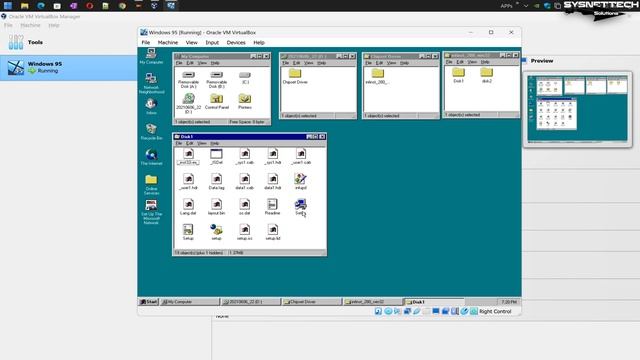The image size is (640, 360).
Task: Select setup.lid file in Disk1
Action: pyautogui.click(x=273, y=233)
